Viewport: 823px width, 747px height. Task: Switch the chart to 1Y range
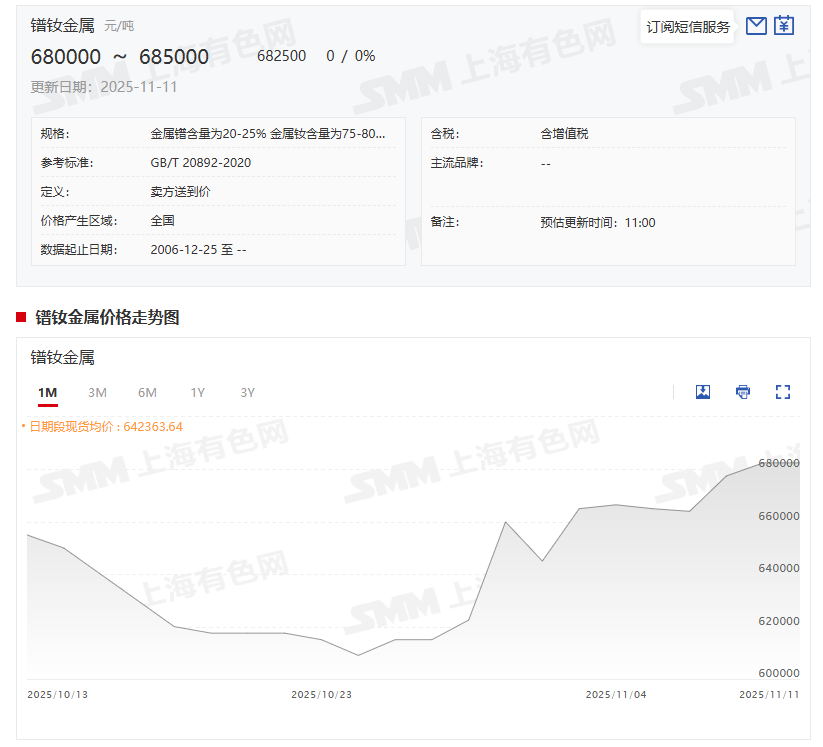point(198,393)
